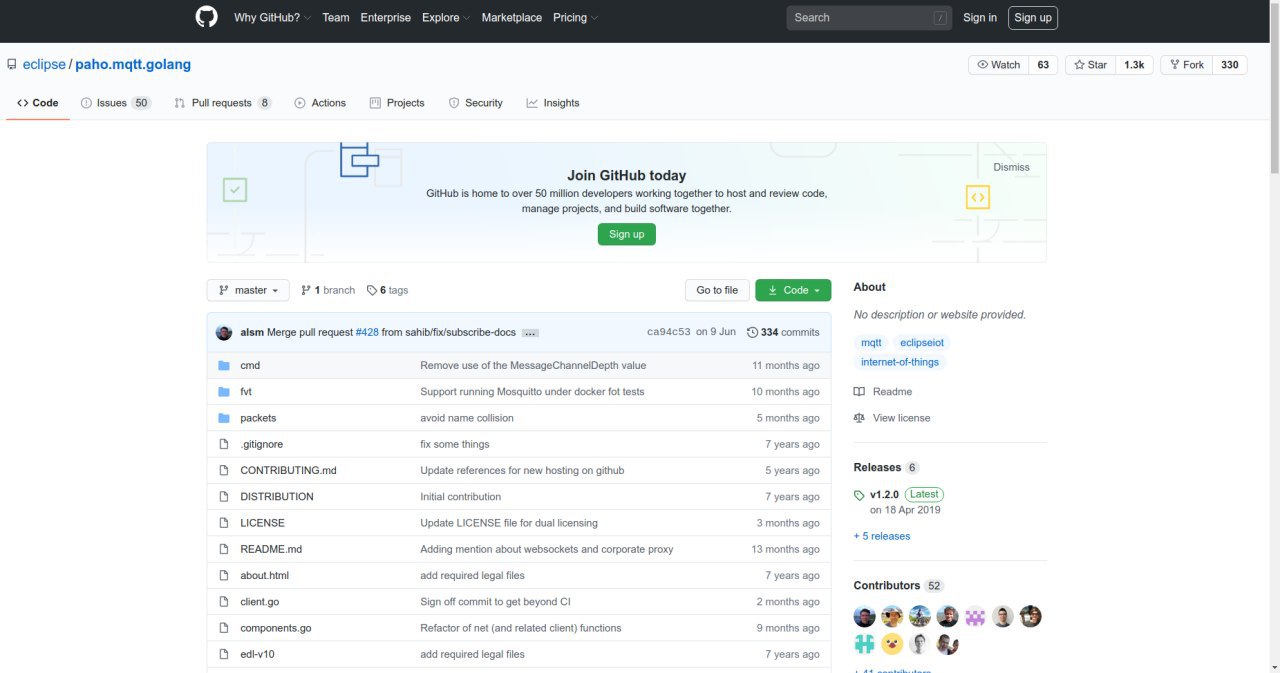Click the scale icon next to View license

click(x=859, y=418)
